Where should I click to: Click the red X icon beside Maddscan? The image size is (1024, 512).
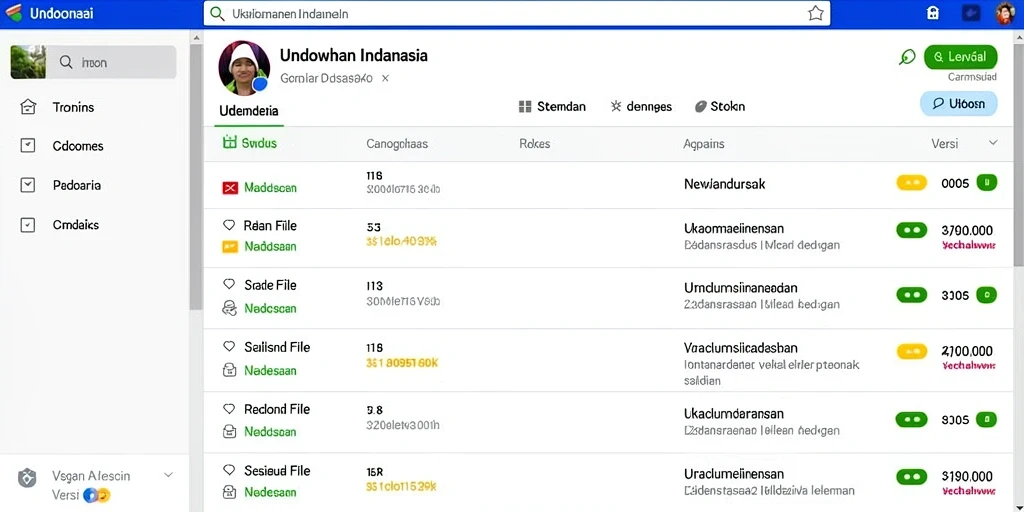point(230,188)
